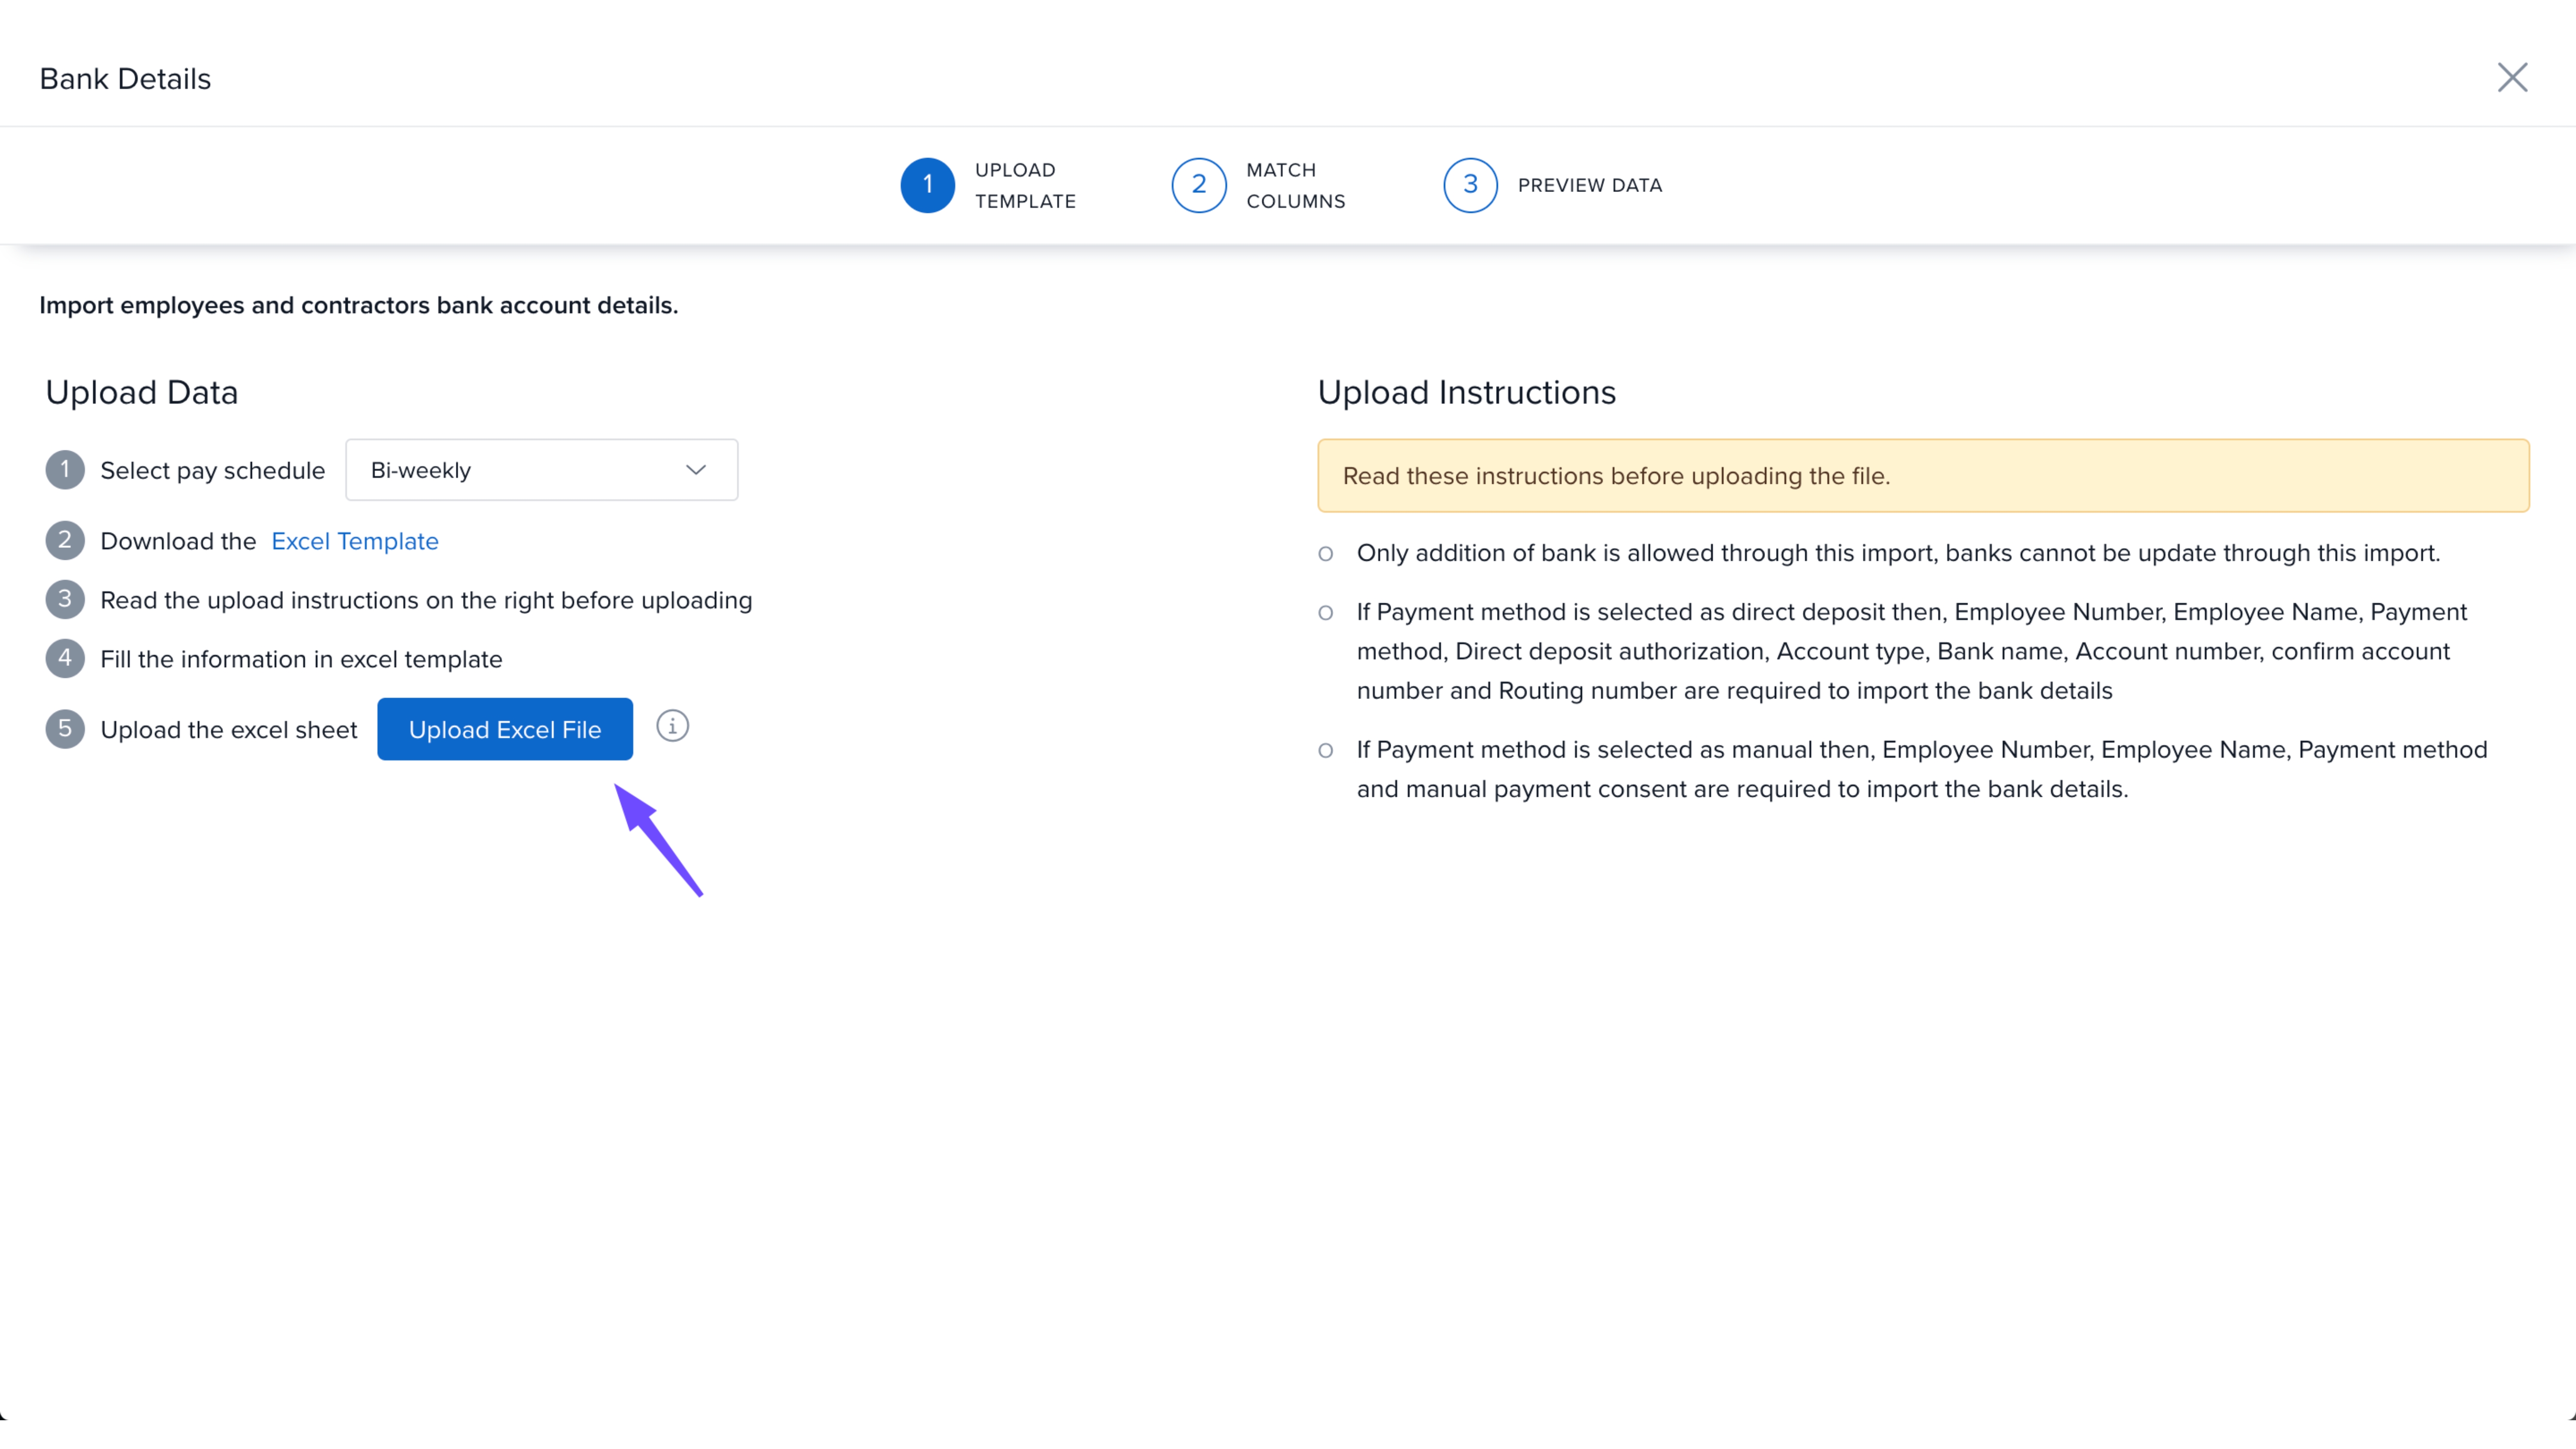Close the Bank Details dialog
The height and width of the screenshot is (1449, 2576).
[x=2512, y=78]
